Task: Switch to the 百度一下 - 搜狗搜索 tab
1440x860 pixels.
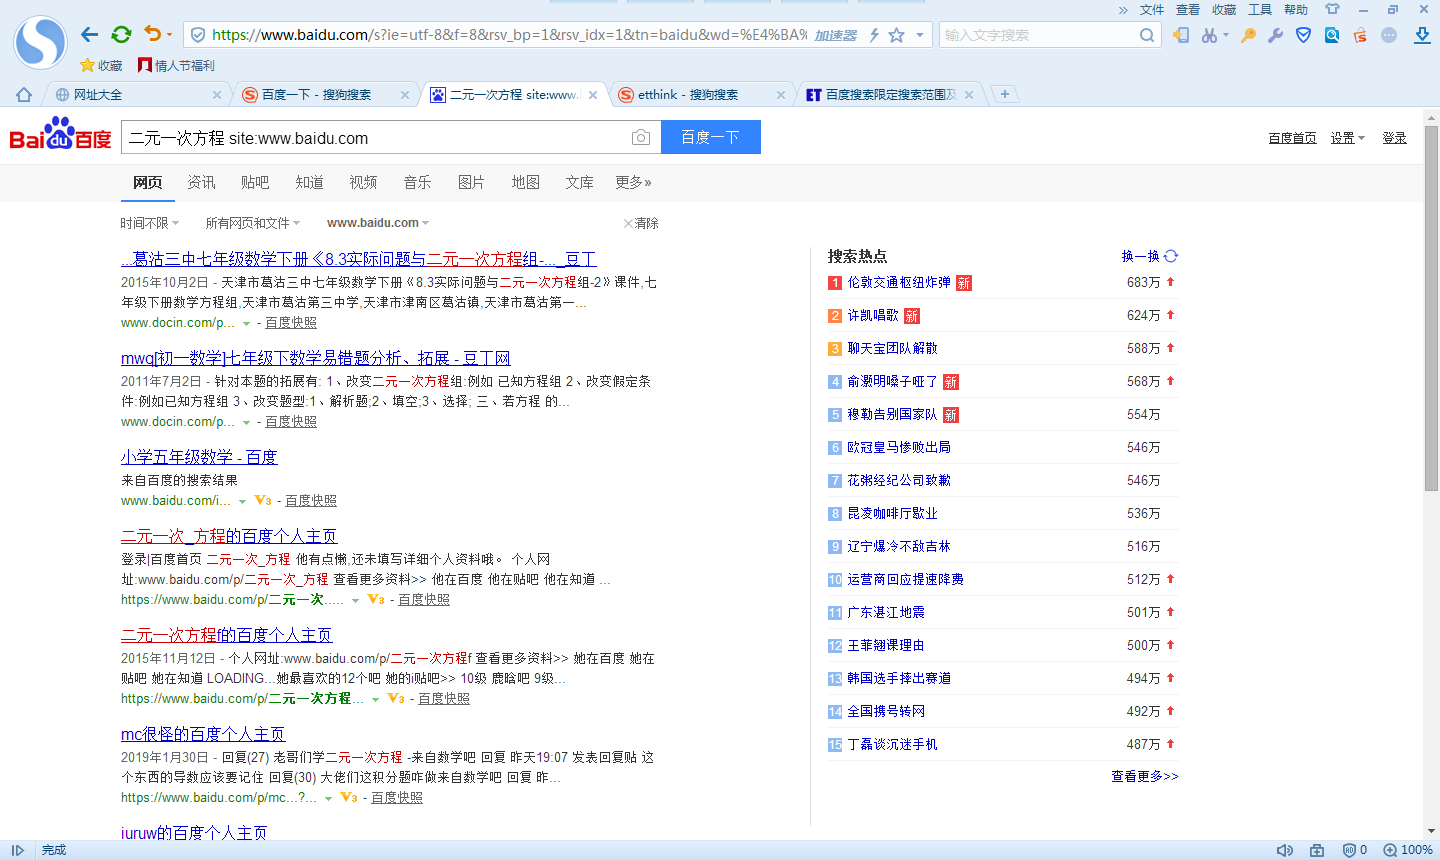Action: [x=324, y=95]
